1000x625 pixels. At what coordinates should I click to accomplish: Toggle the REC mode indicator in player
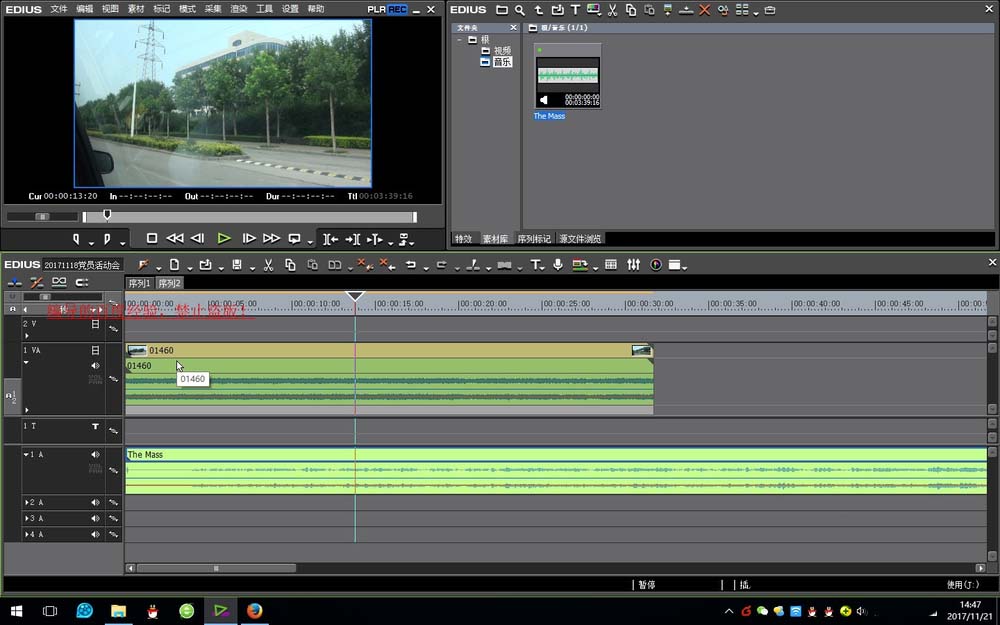click(397, 9)
